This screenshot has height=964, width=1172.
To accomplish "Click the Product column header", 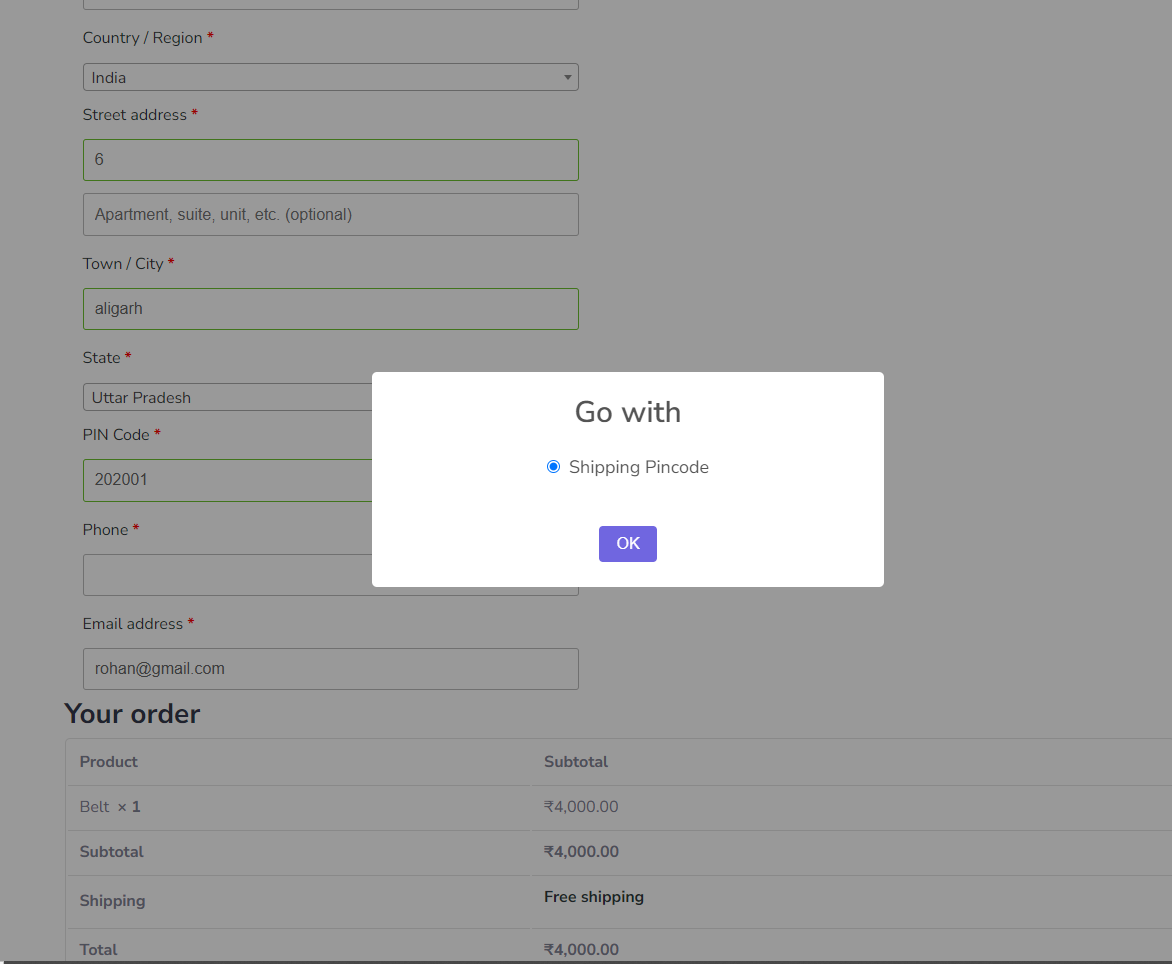I will click(108, 761).
